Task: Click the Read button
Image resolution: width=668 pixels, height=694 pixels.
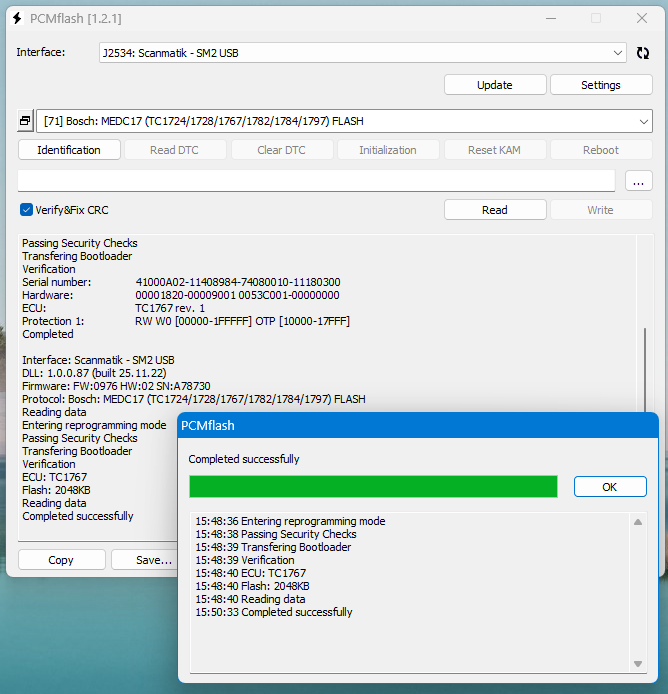Action: point(495,210)
